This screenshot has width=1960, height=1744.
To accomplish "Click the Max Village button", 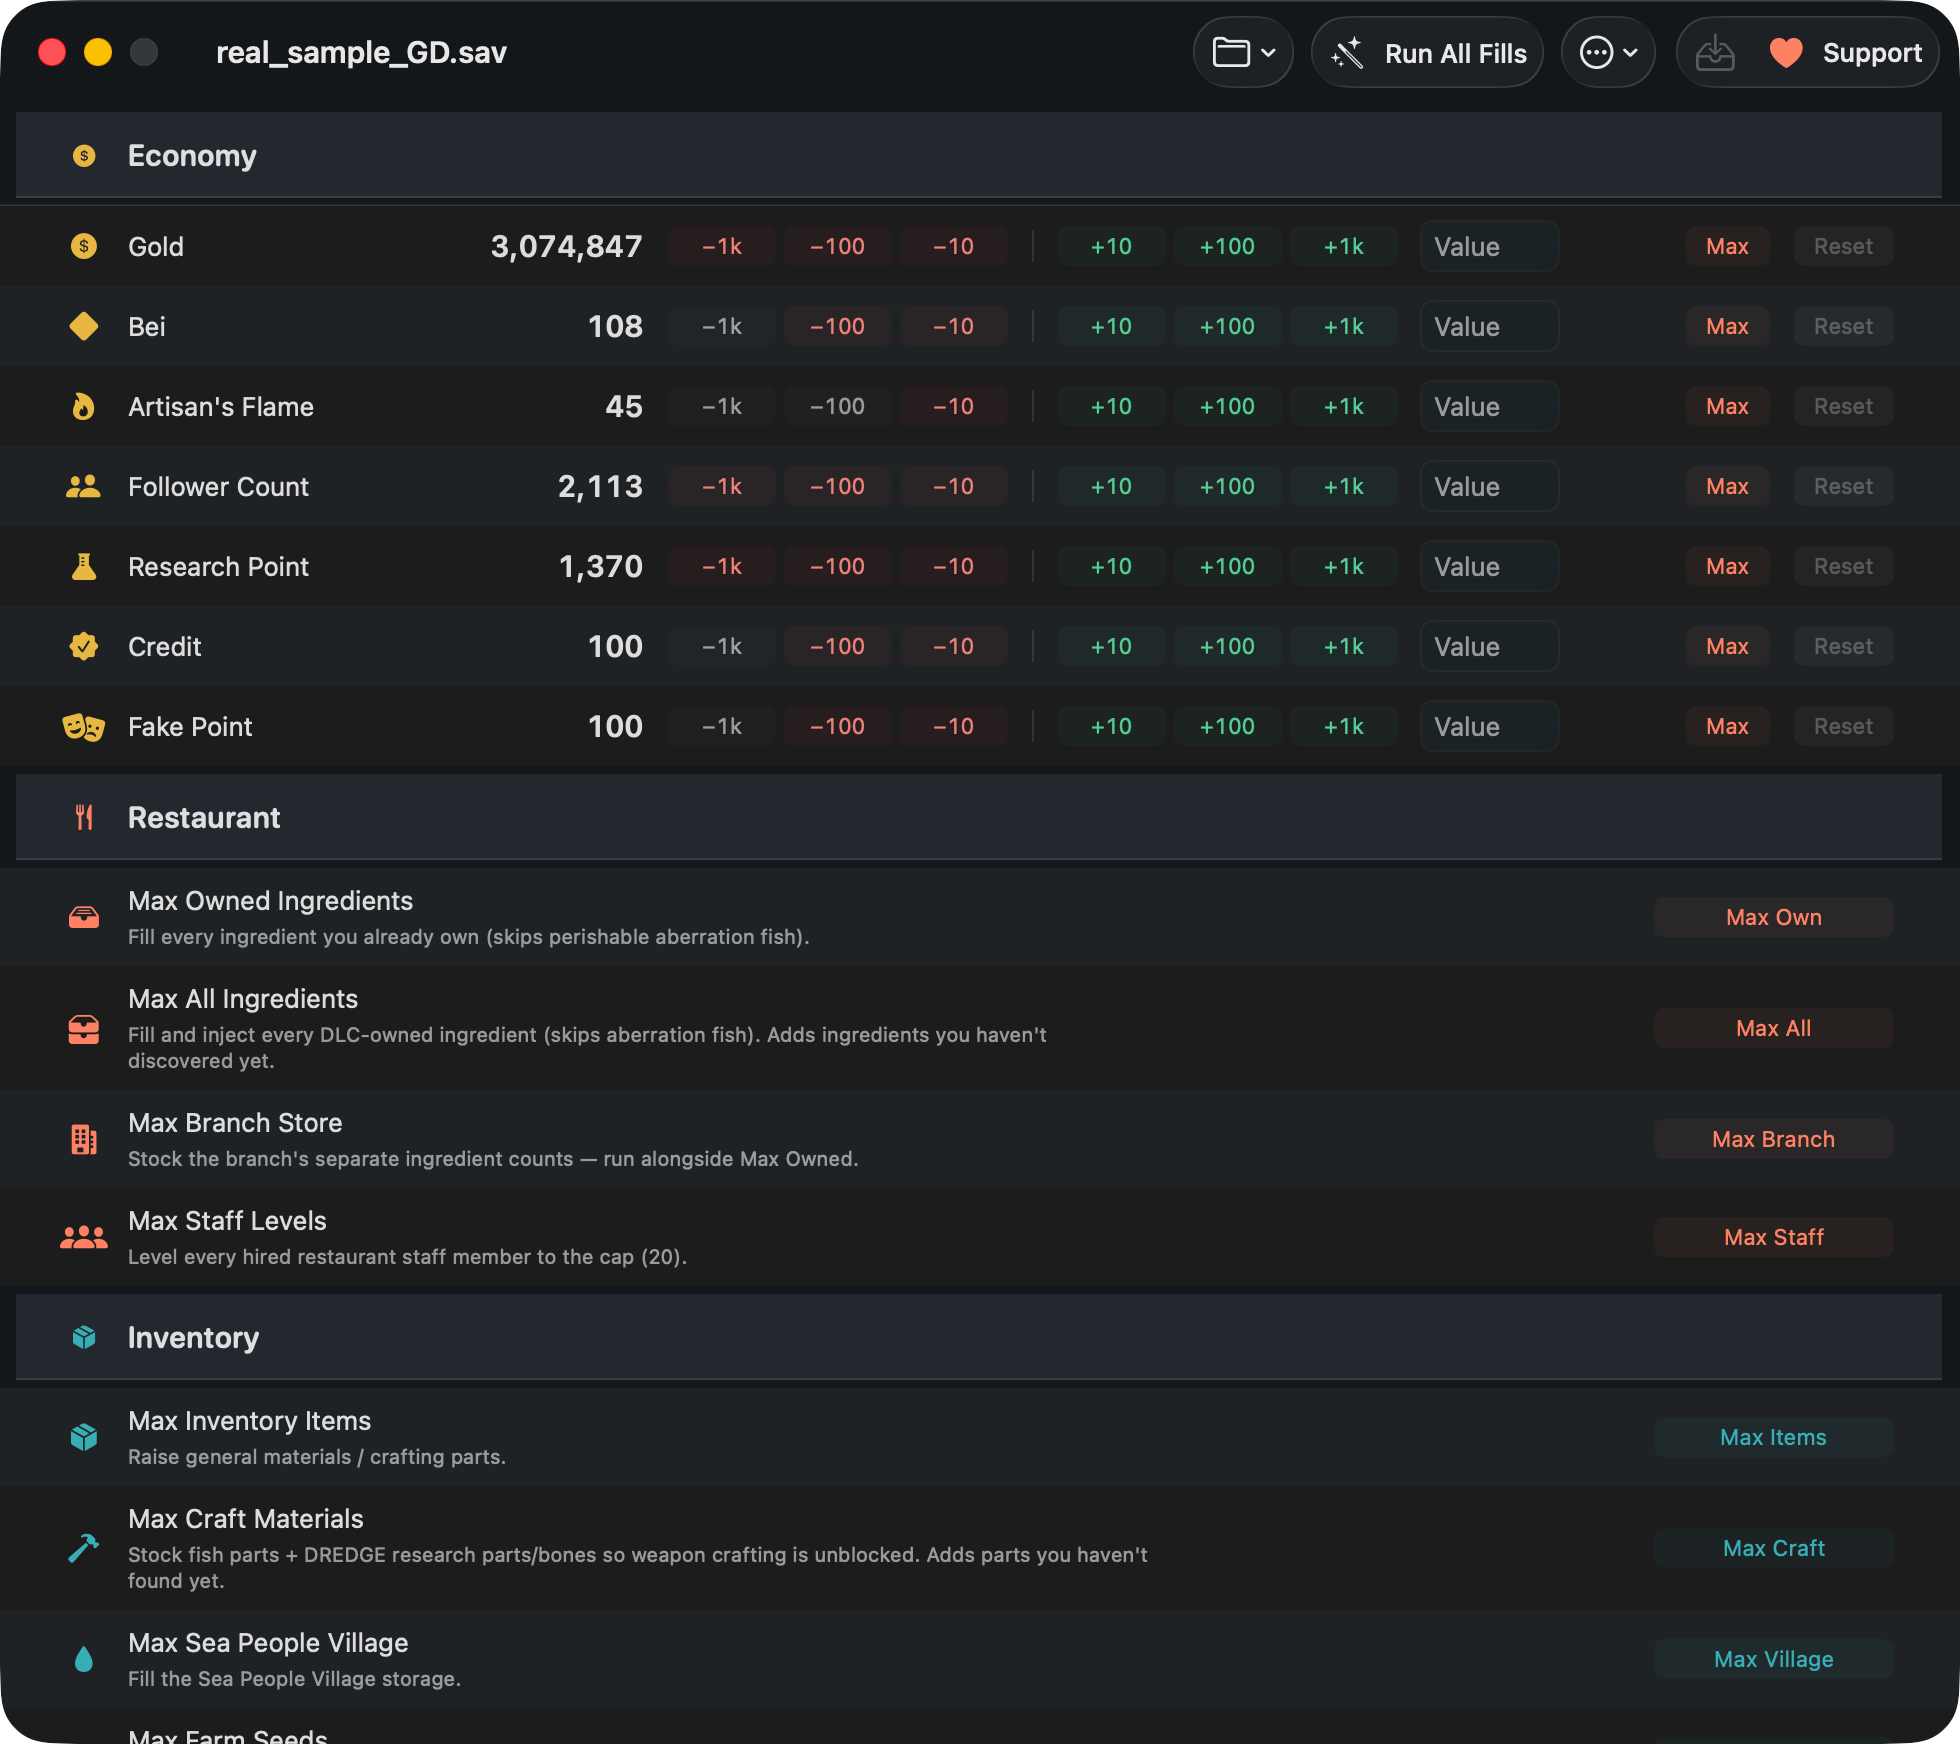I will tap(1773, 1659).
